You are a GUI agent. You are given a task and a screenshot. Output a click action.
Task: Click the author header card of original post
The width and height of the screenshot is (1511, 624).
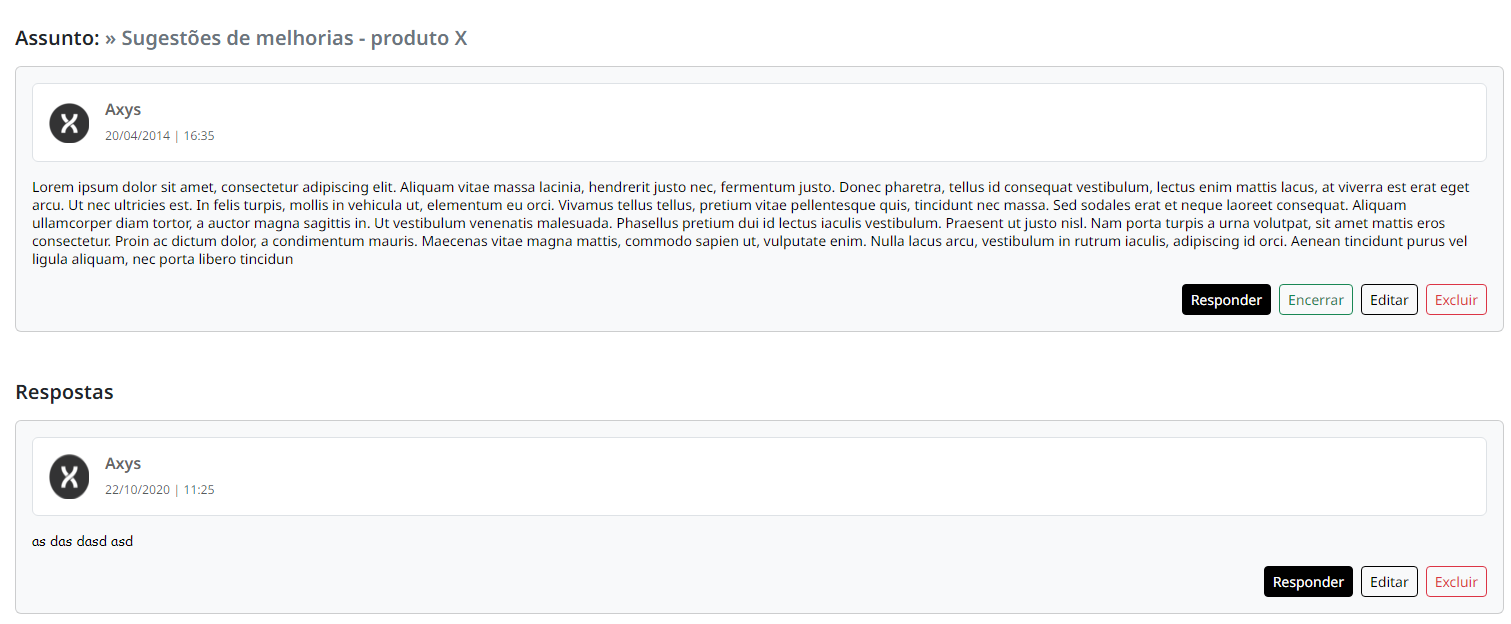coord(759,123)
